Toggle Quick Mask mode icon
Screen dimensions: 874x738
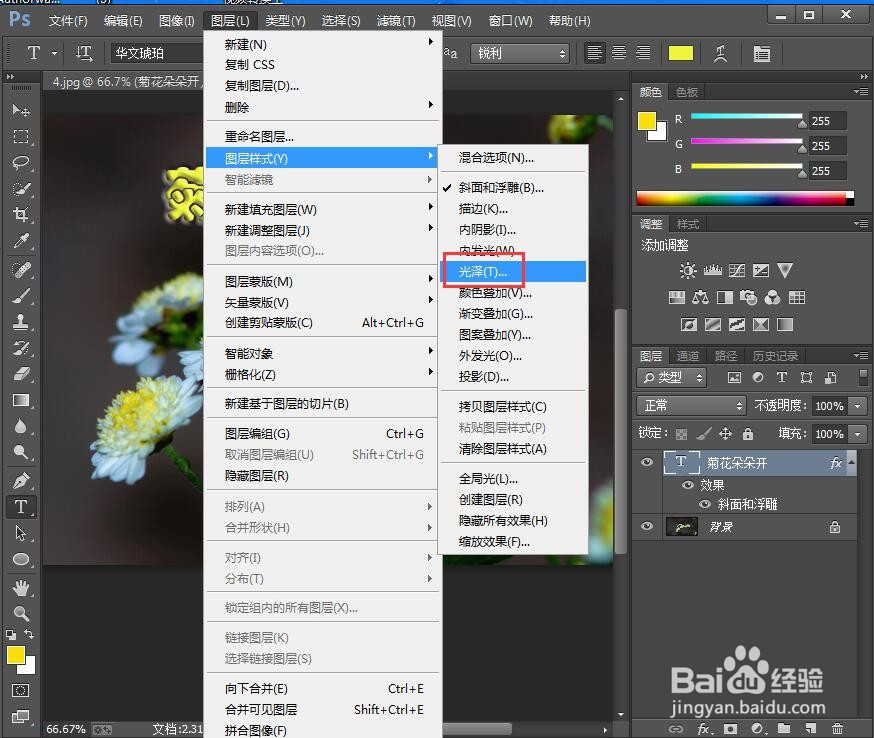[x=21, y=691]
